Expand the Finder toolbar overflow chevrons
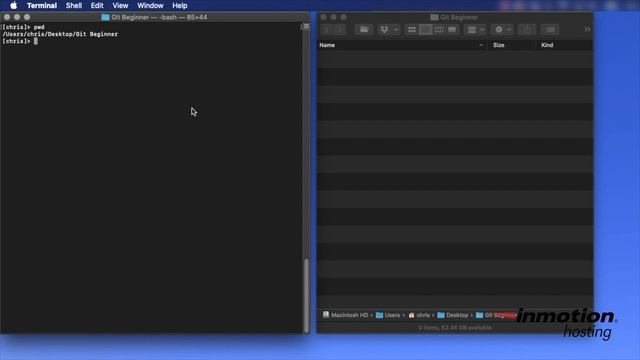Screen dimensions: 640x360 (587, 29)
